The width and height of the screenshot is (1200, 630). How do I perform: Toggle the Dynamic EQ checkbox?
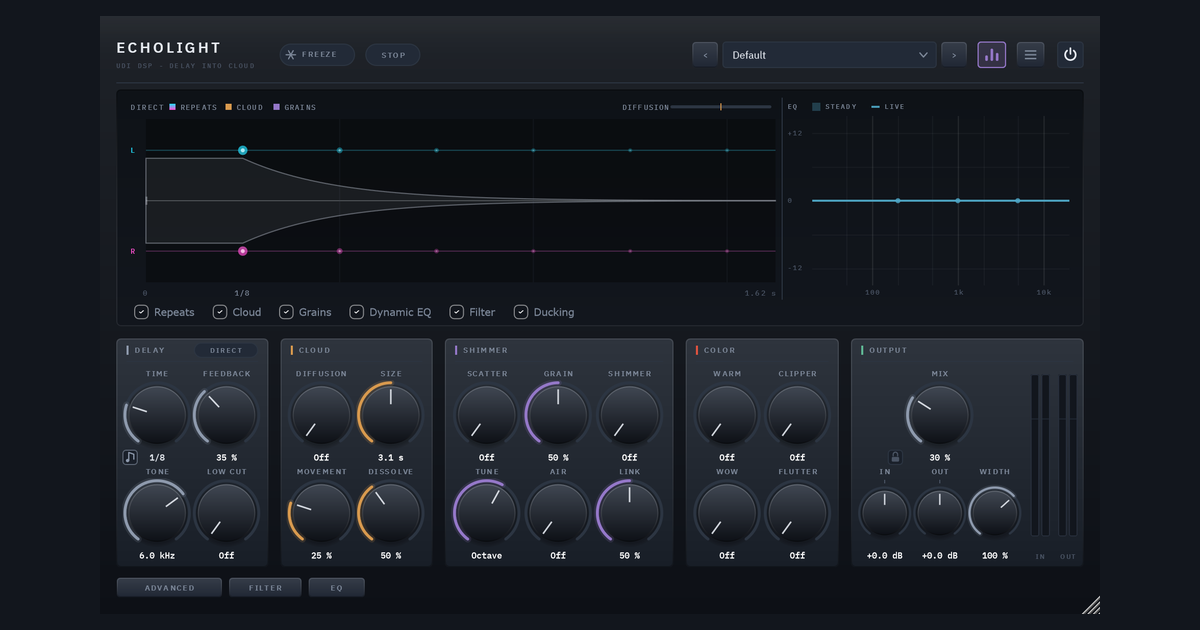click(x=356, y=312)
